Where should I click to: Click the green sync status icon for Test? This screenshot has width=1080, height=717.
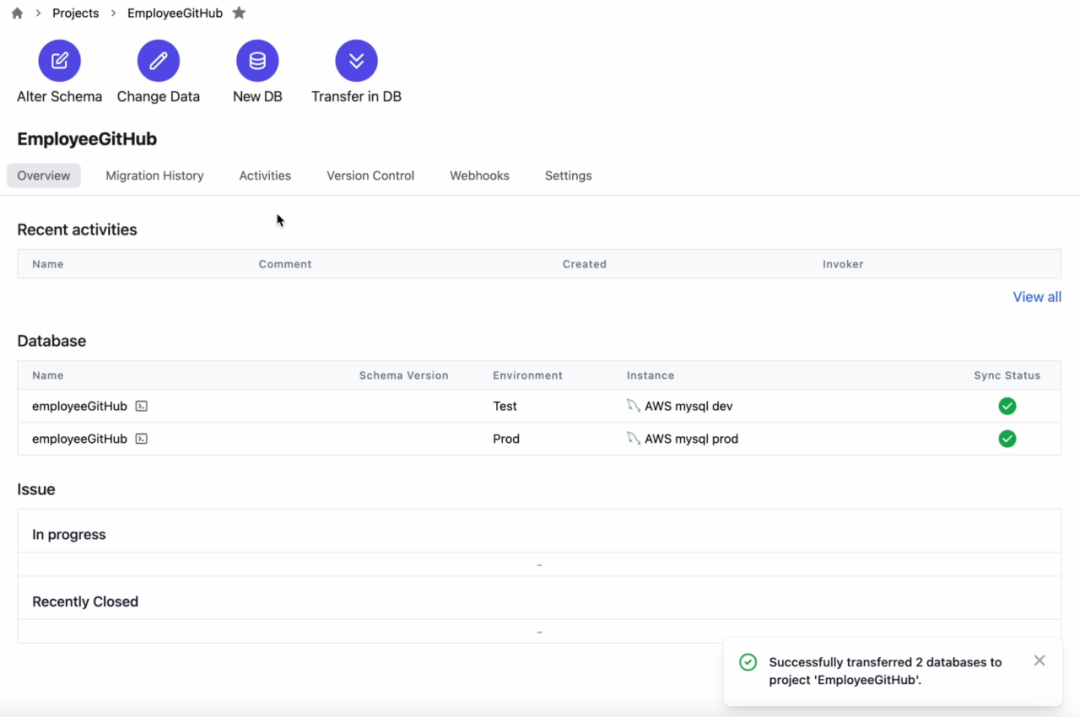(1007, 406)
